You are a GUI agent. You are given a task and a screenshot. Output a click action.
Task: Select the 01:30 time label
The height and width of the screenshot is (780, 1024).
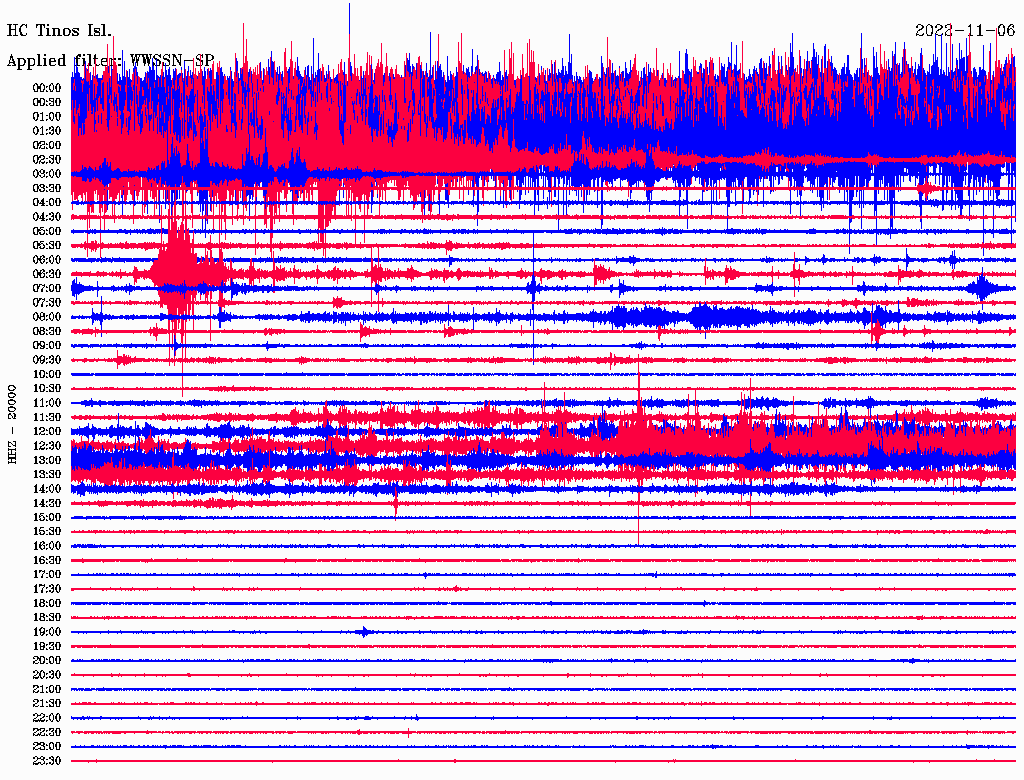(47, 131)
